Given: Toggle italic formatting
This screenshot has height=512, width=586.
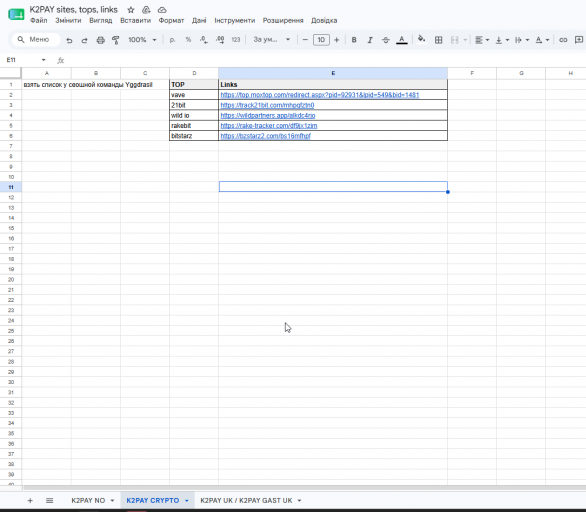Looking at the screenshot, I should (x=370, y=40).
